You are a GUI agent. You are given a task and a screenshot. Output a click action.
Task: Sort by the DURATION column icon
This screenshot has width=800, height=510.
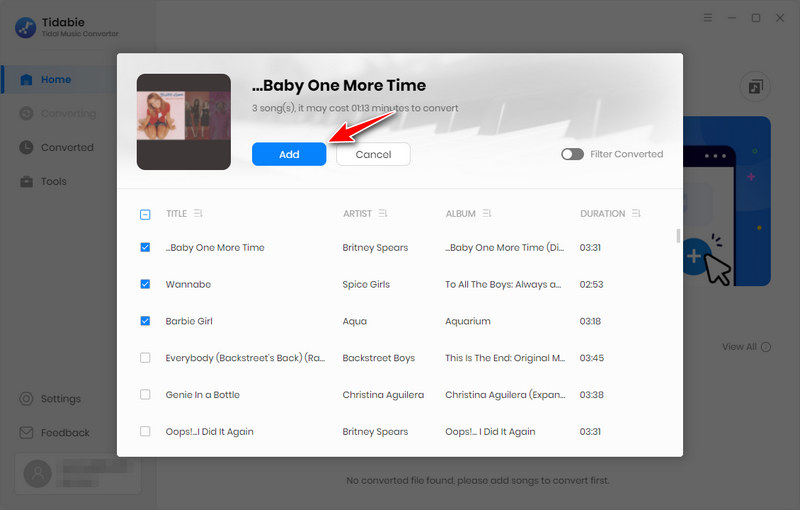(x=636, y=213)
